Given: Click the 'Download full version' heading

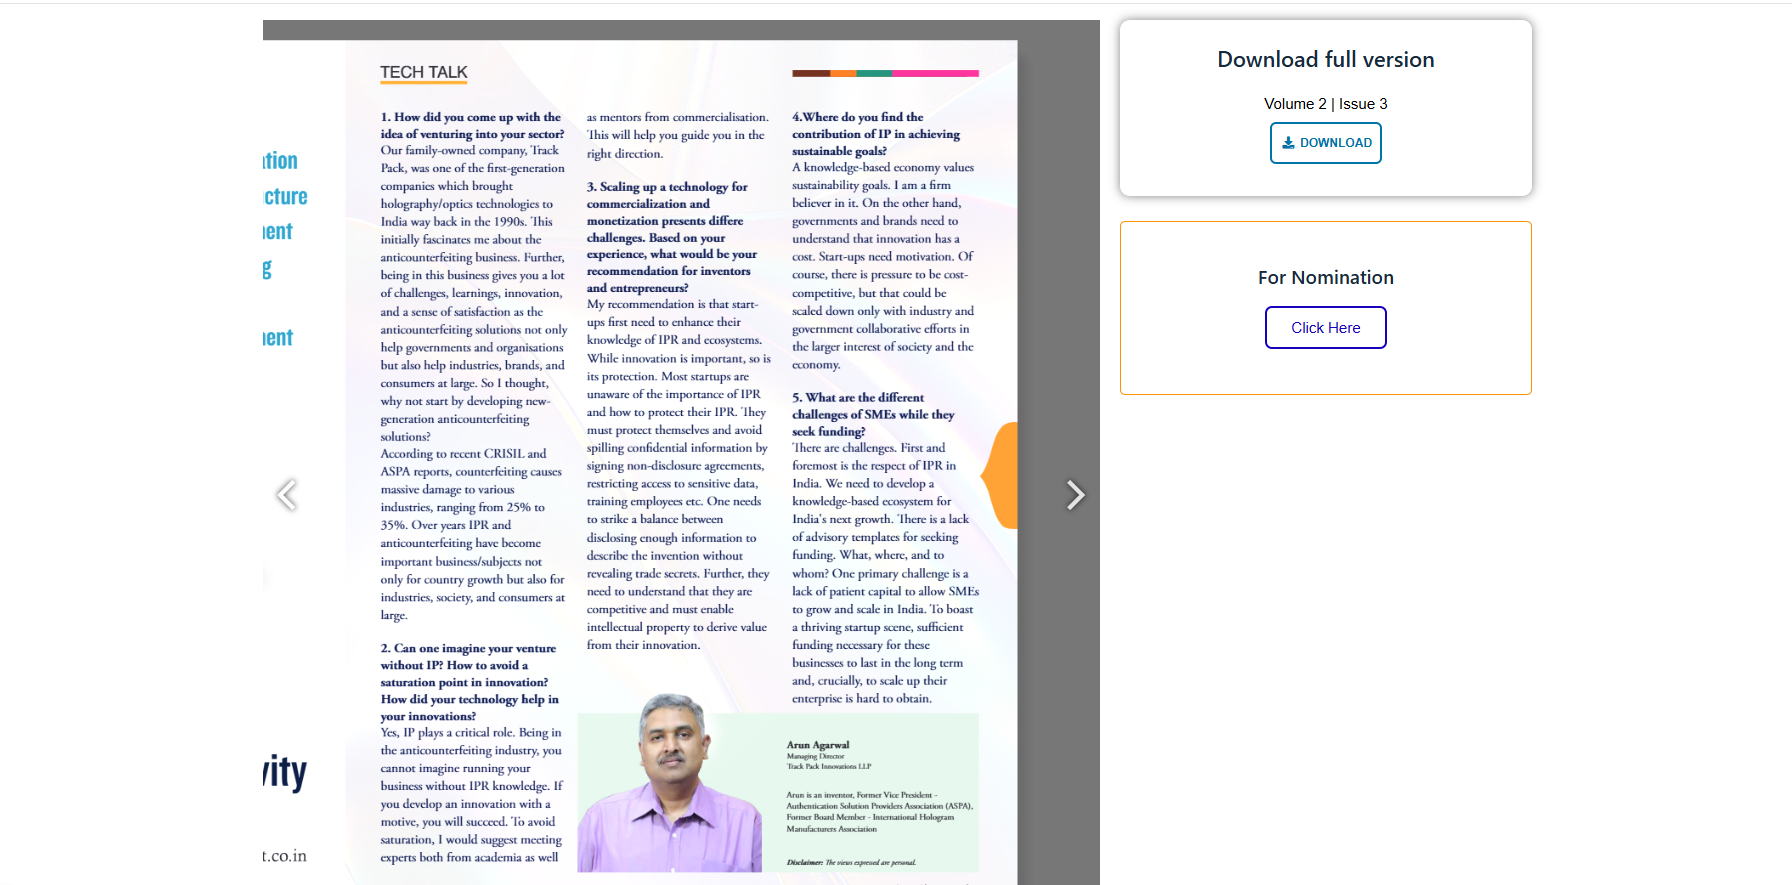Looking at the screenshot, I should click(1325, 60).
